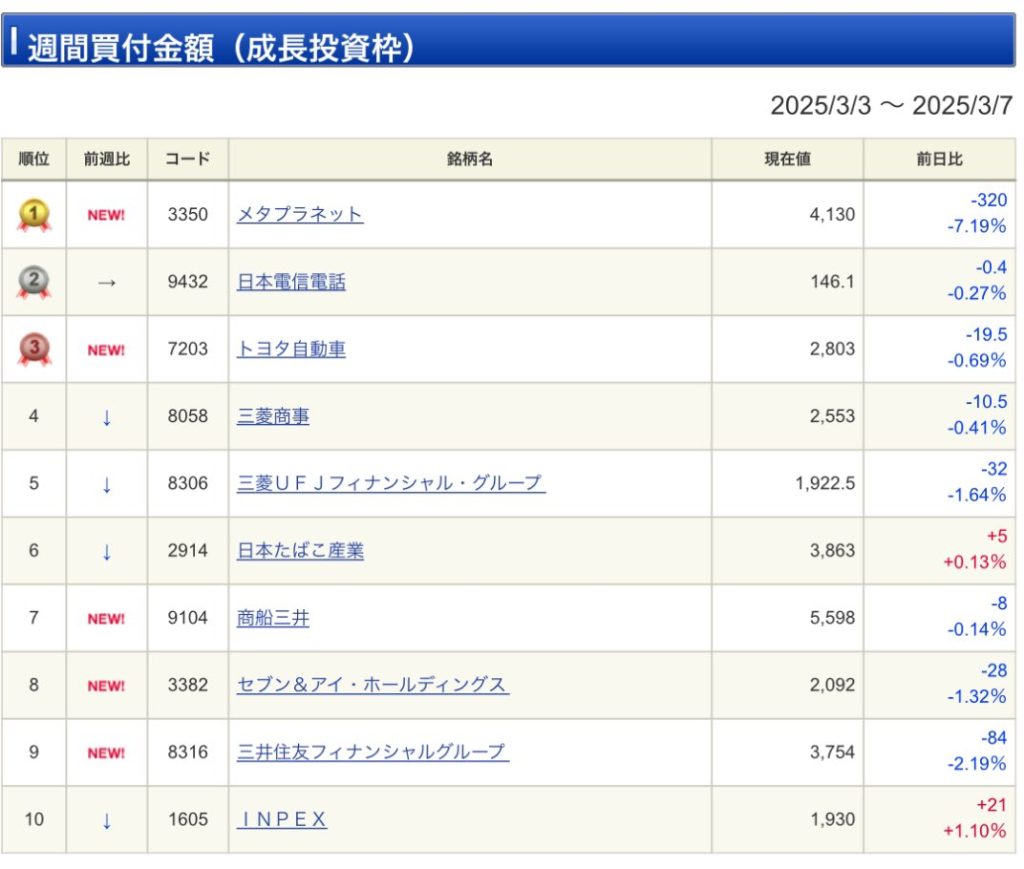This screenshot has width=1024, height=869.
Task: Open the セブン&アイ・ホールディングス link
Action: (372, 686)
